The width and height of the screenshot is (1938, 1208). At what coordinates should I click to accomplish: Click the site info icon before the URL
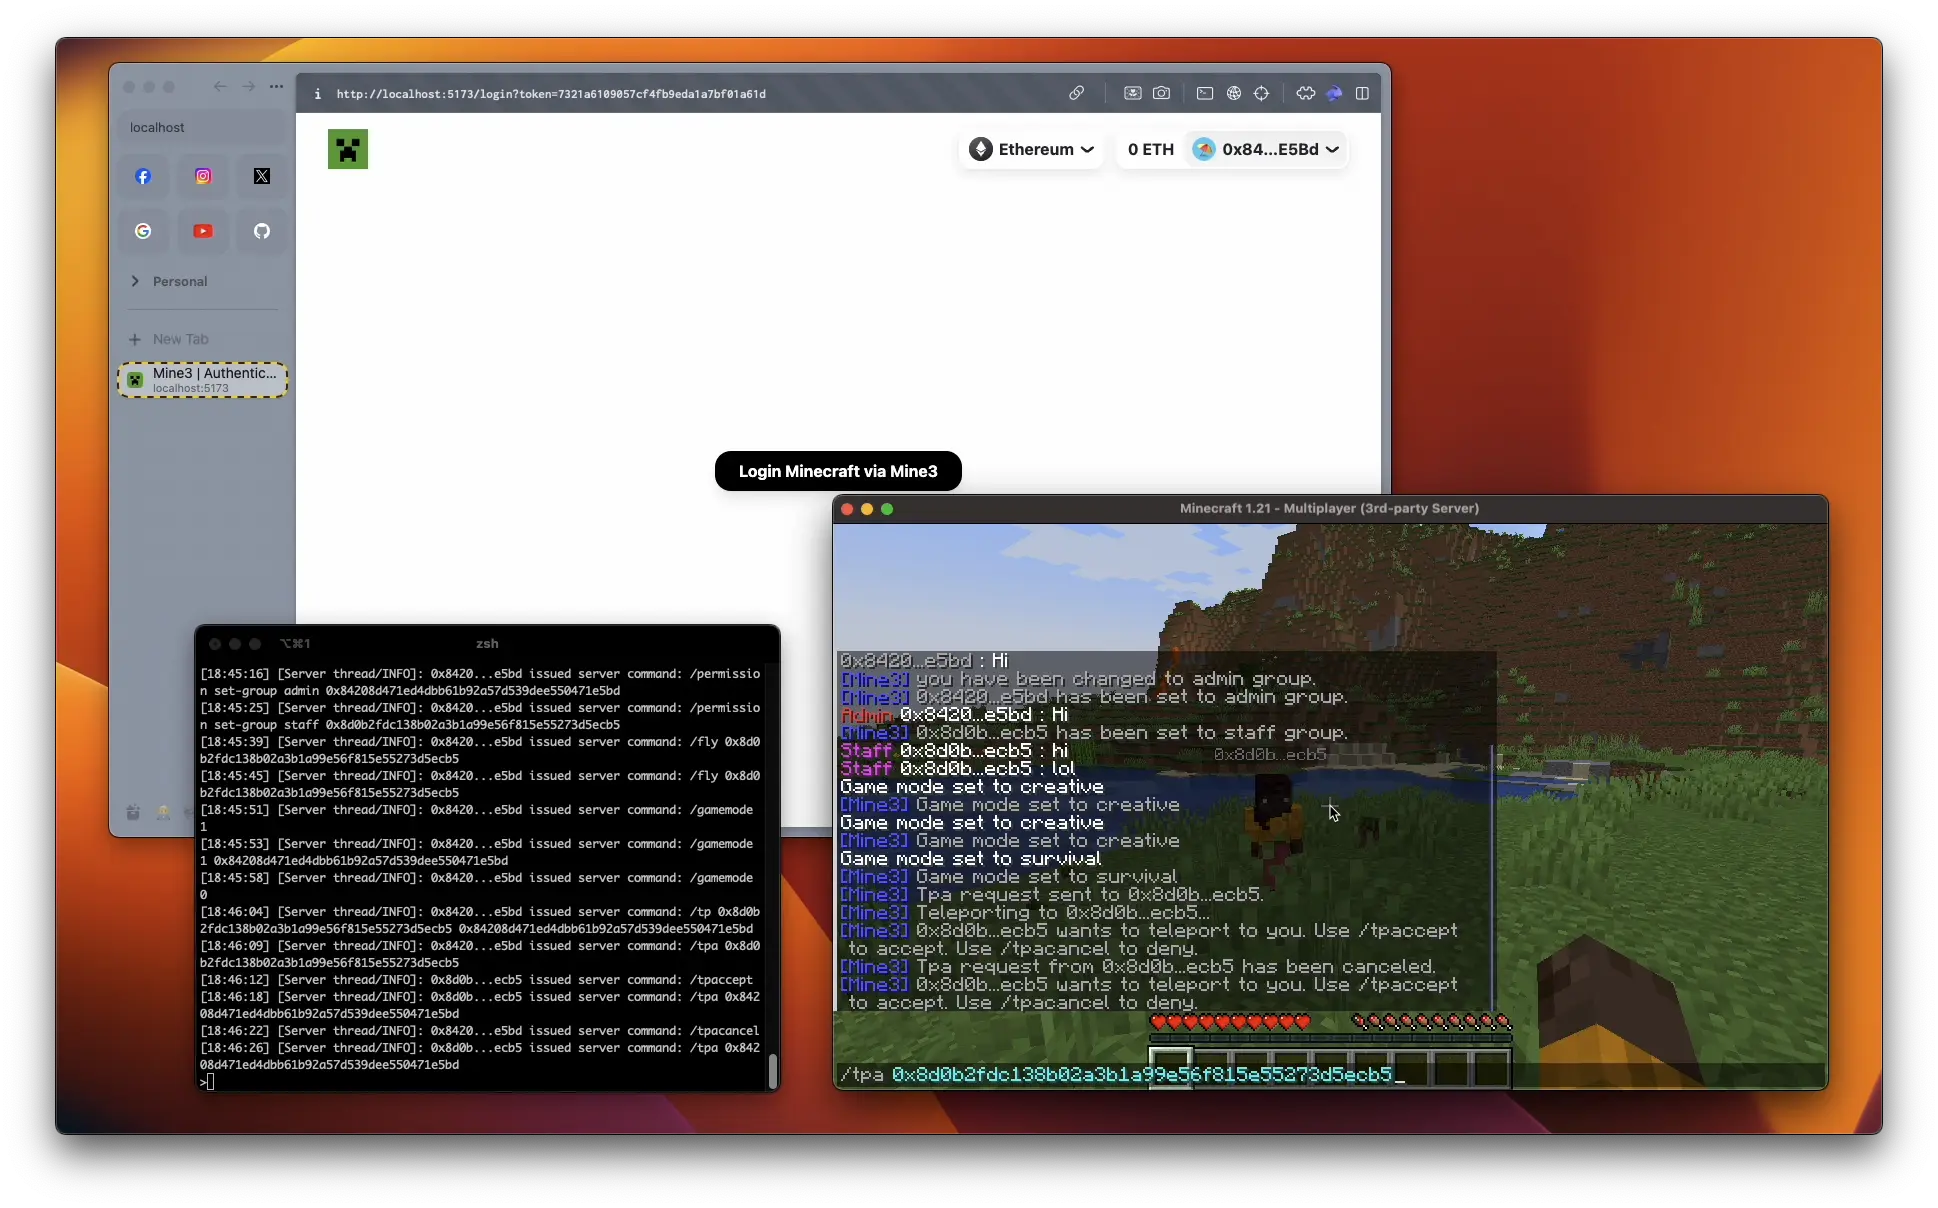click(x=318, y=94)
